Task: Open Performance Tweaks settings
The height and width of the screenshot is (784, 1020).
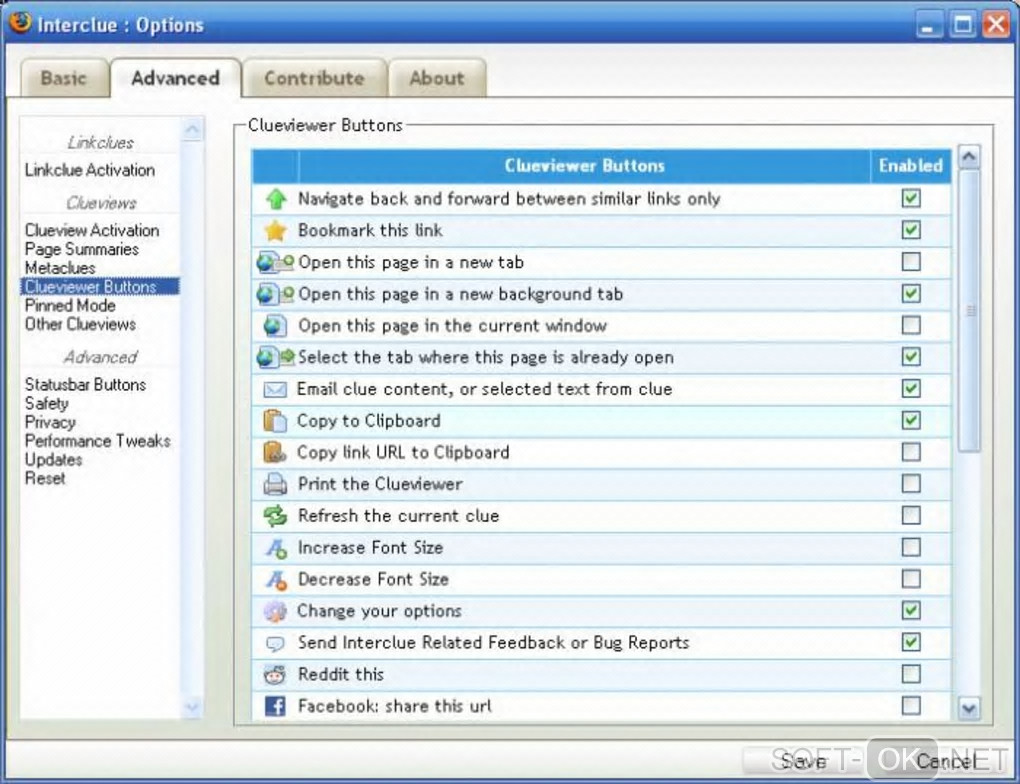Action: point(98,441)
